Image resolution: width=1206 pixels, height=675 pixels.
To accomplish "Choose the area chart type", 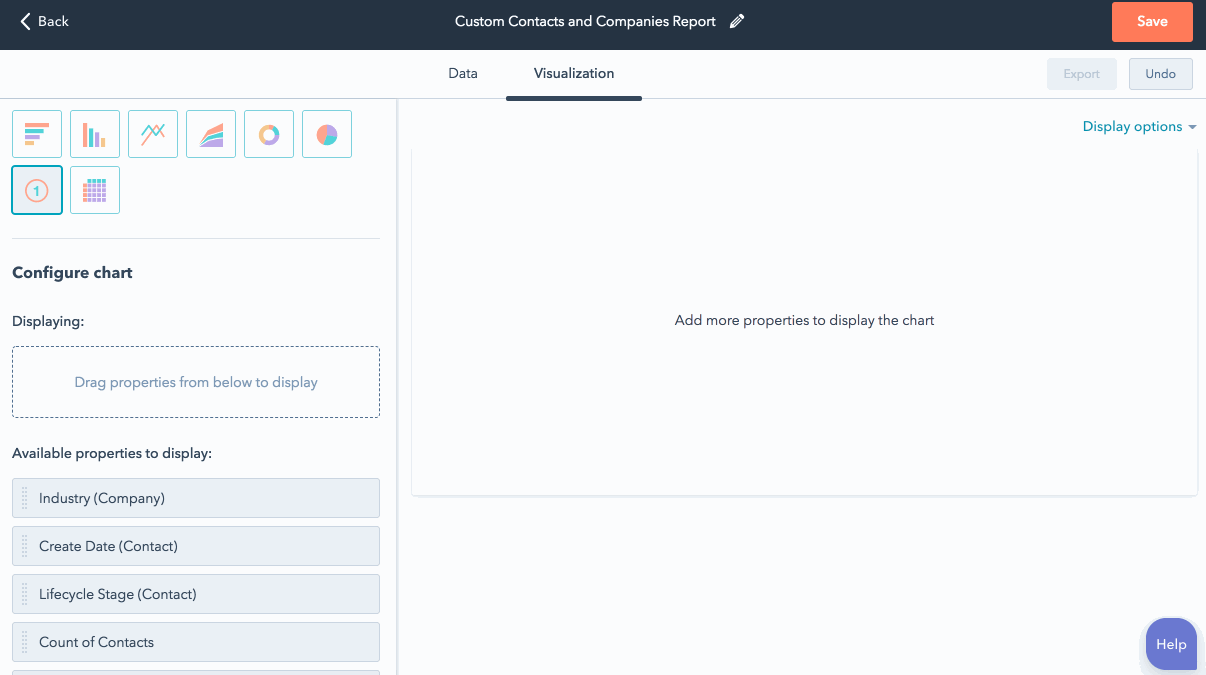I will [211, 134].
